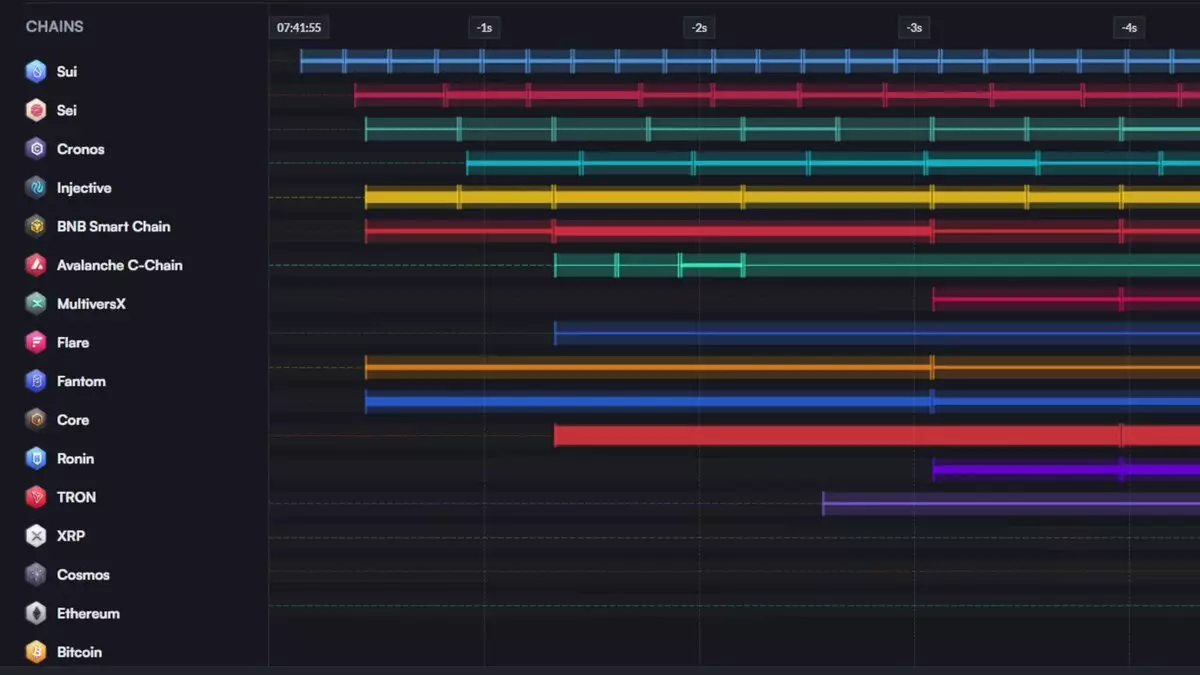Click the -3s timeline marker
Viewport: 1200px width, 675px height.
914,28
